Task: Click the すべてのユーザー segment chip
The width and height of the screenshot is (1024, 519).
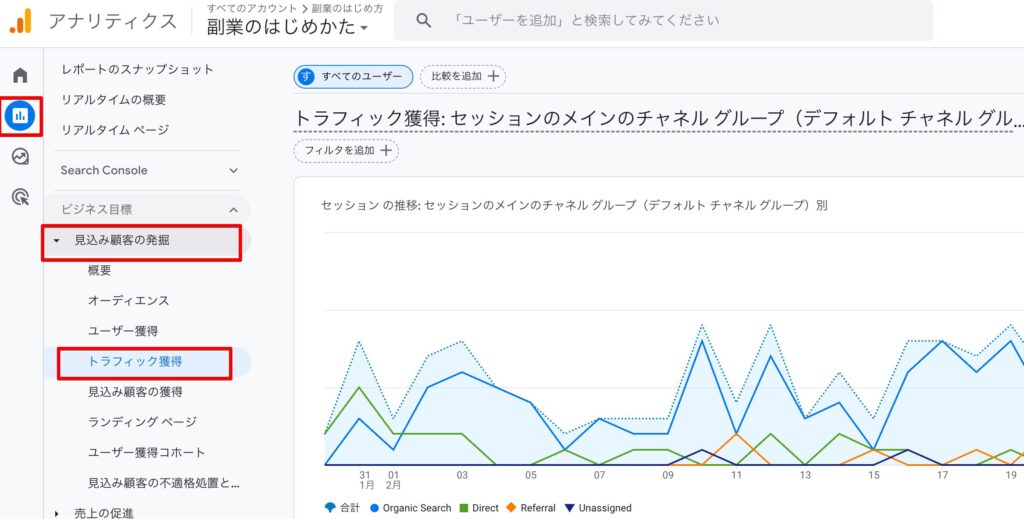Action: tap(353, 76)
